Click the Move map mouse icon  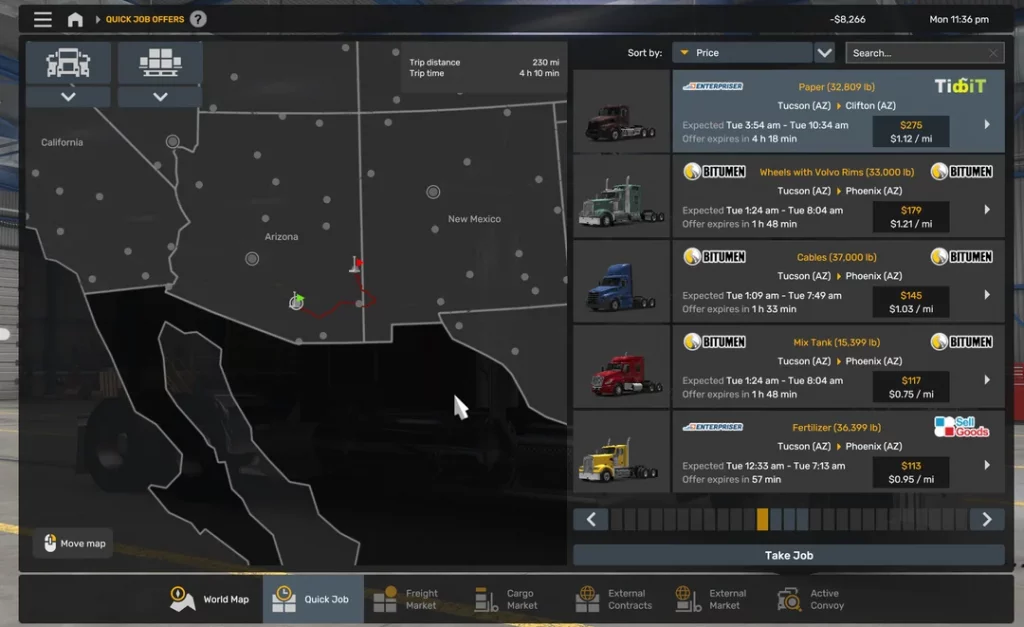point(48,543)
